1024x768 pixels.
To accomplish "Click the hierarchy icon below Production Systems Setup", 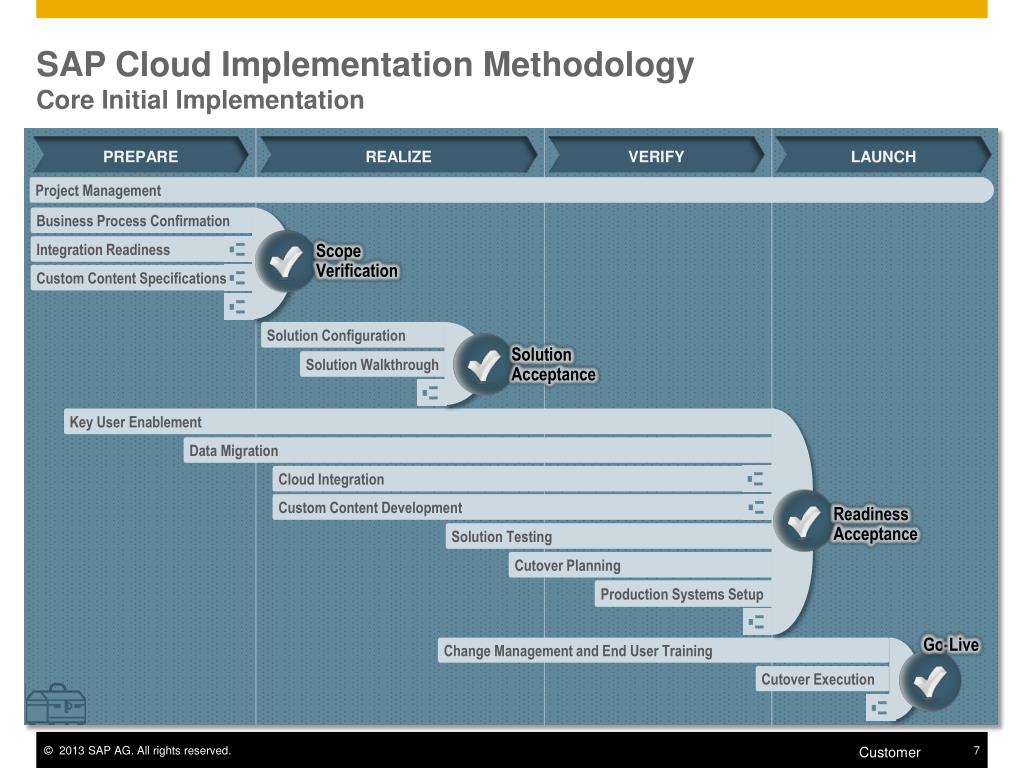I will [x=756, y=622].
